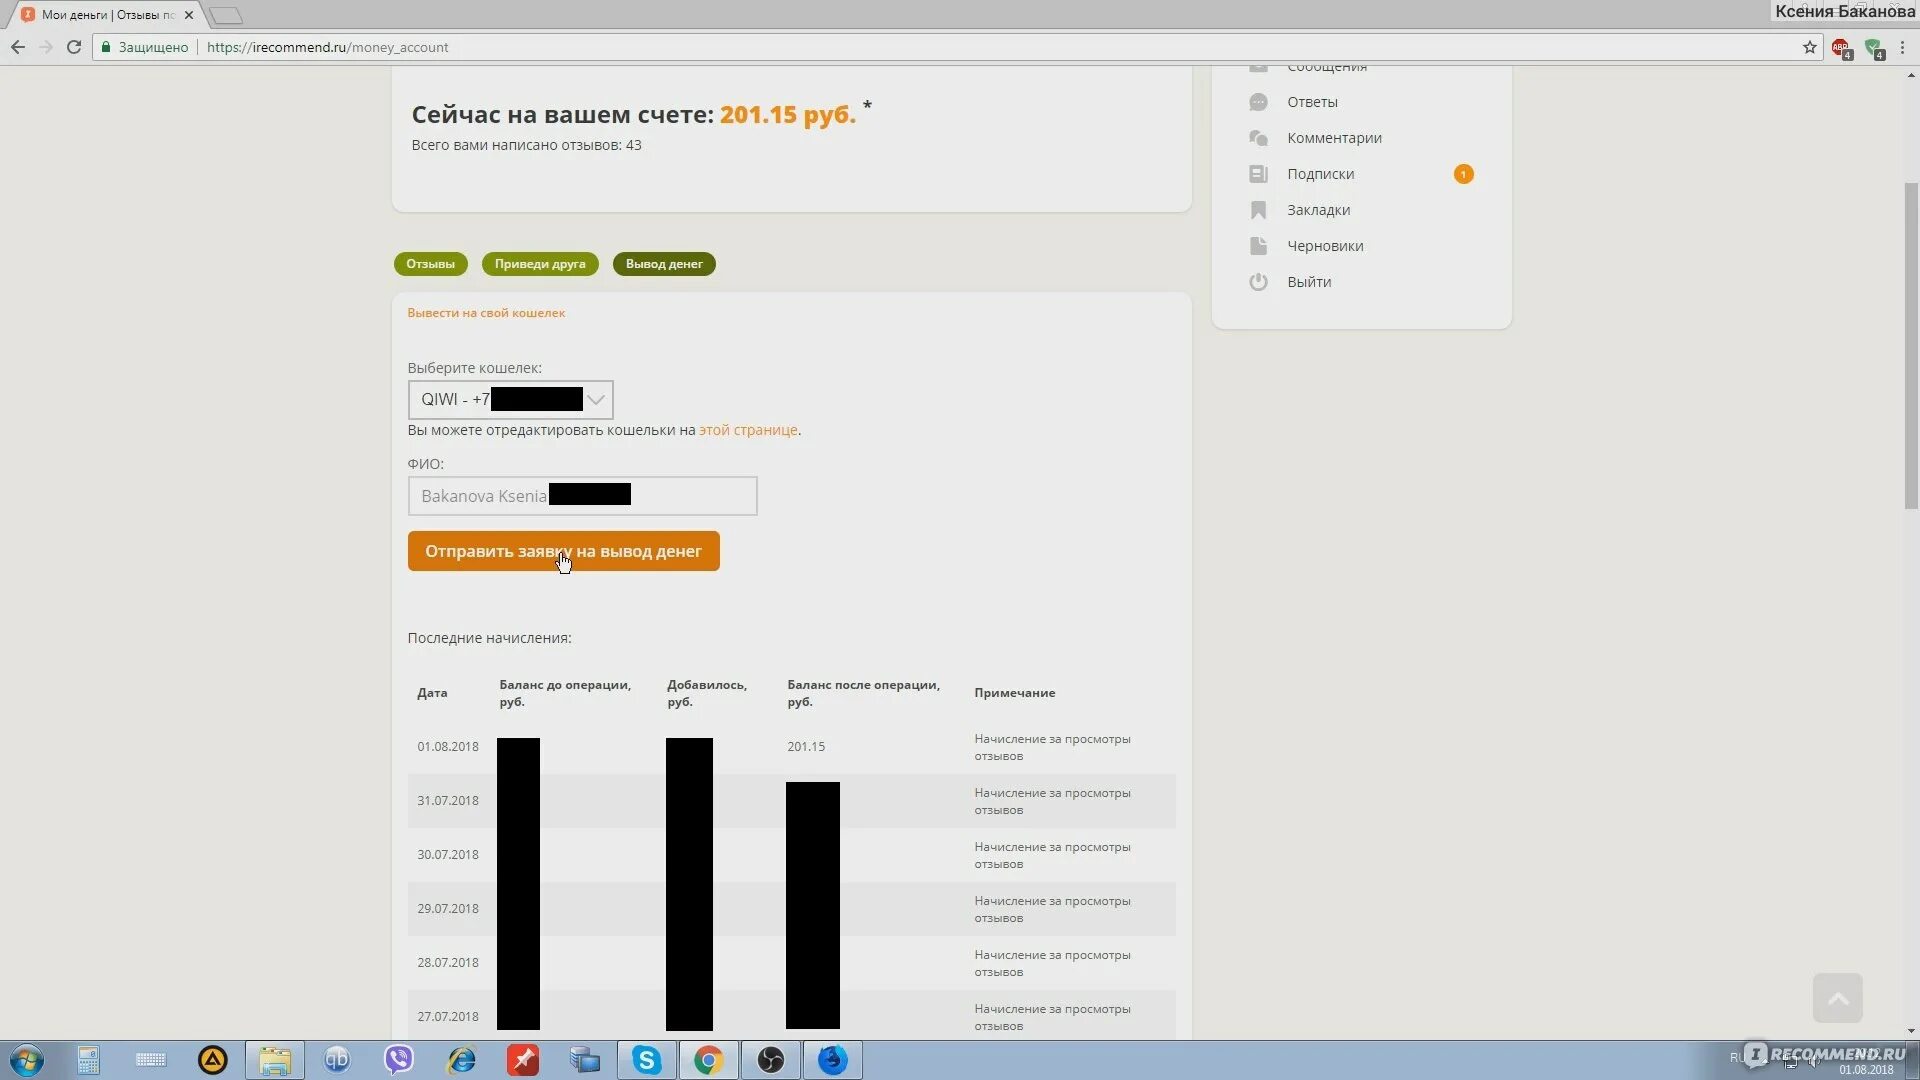This screenshot has width=1920, height=1080.
Task: Reload the page using the refresh icon
Action: (74, 47)
